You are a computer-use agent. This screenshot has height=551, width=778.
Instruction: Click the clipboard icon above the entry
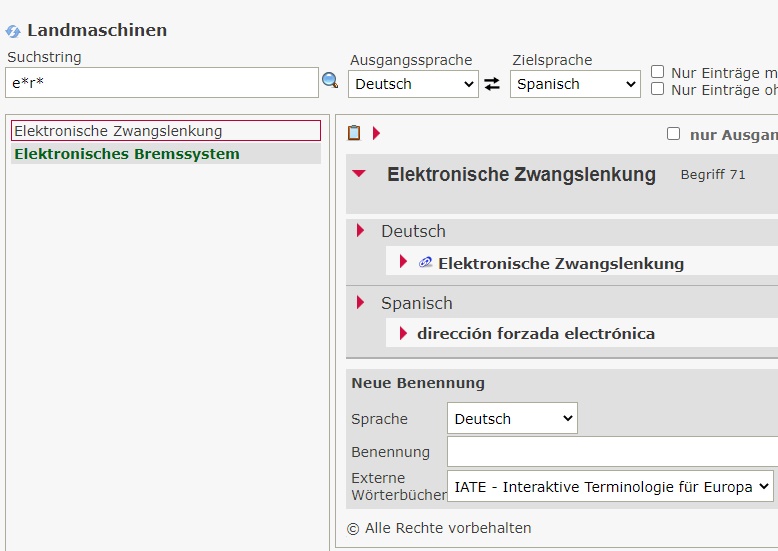[x=354, y=133]
